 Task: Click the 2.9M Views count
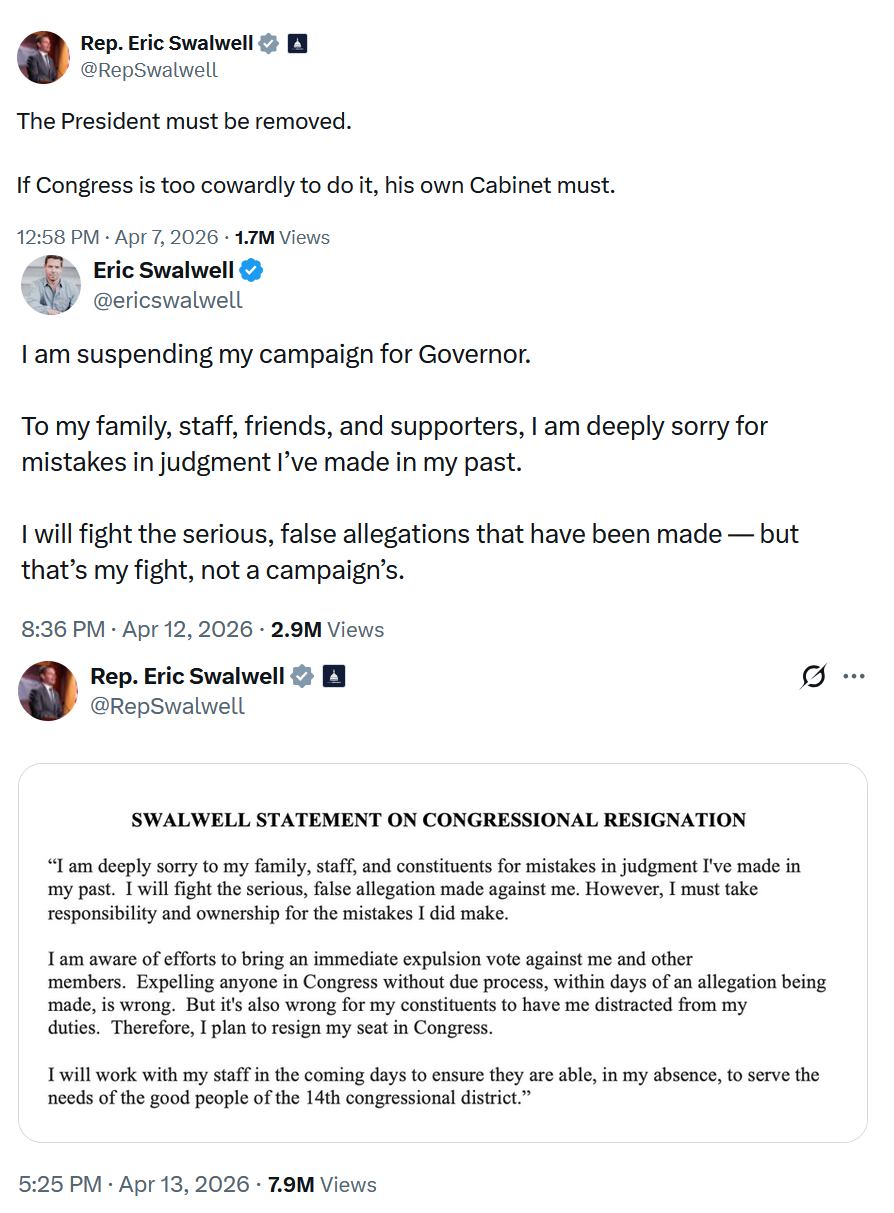[328, 629]
